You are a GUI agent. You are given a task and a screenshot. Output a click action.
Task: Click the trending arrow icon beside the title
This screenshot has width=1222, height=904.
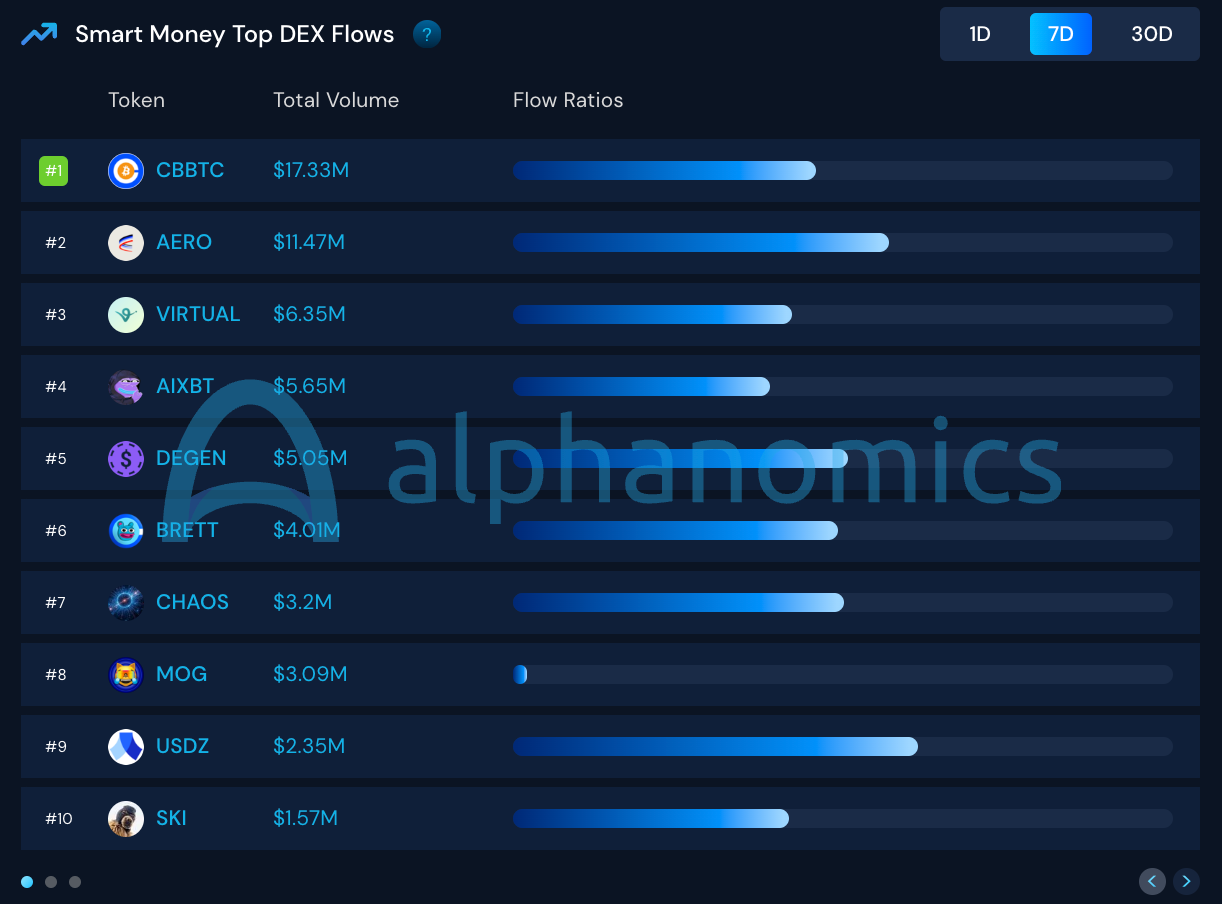coord(39,35)
